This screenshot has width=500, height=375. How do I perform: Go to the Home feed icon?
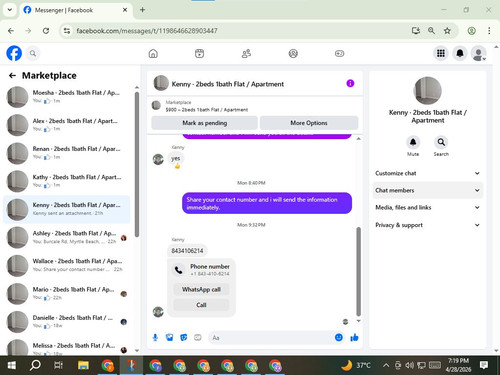pyautogui.click(x=153, y=53)
